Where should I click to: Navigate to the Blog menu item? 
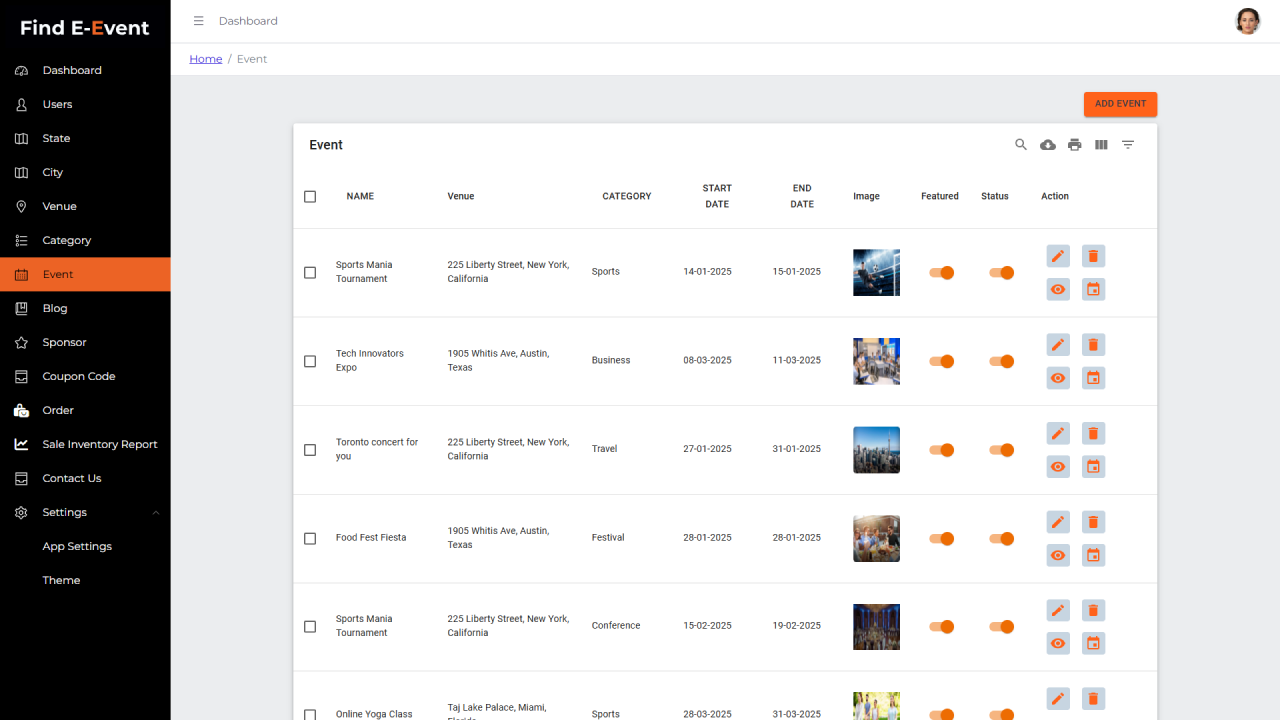[57, 308]
